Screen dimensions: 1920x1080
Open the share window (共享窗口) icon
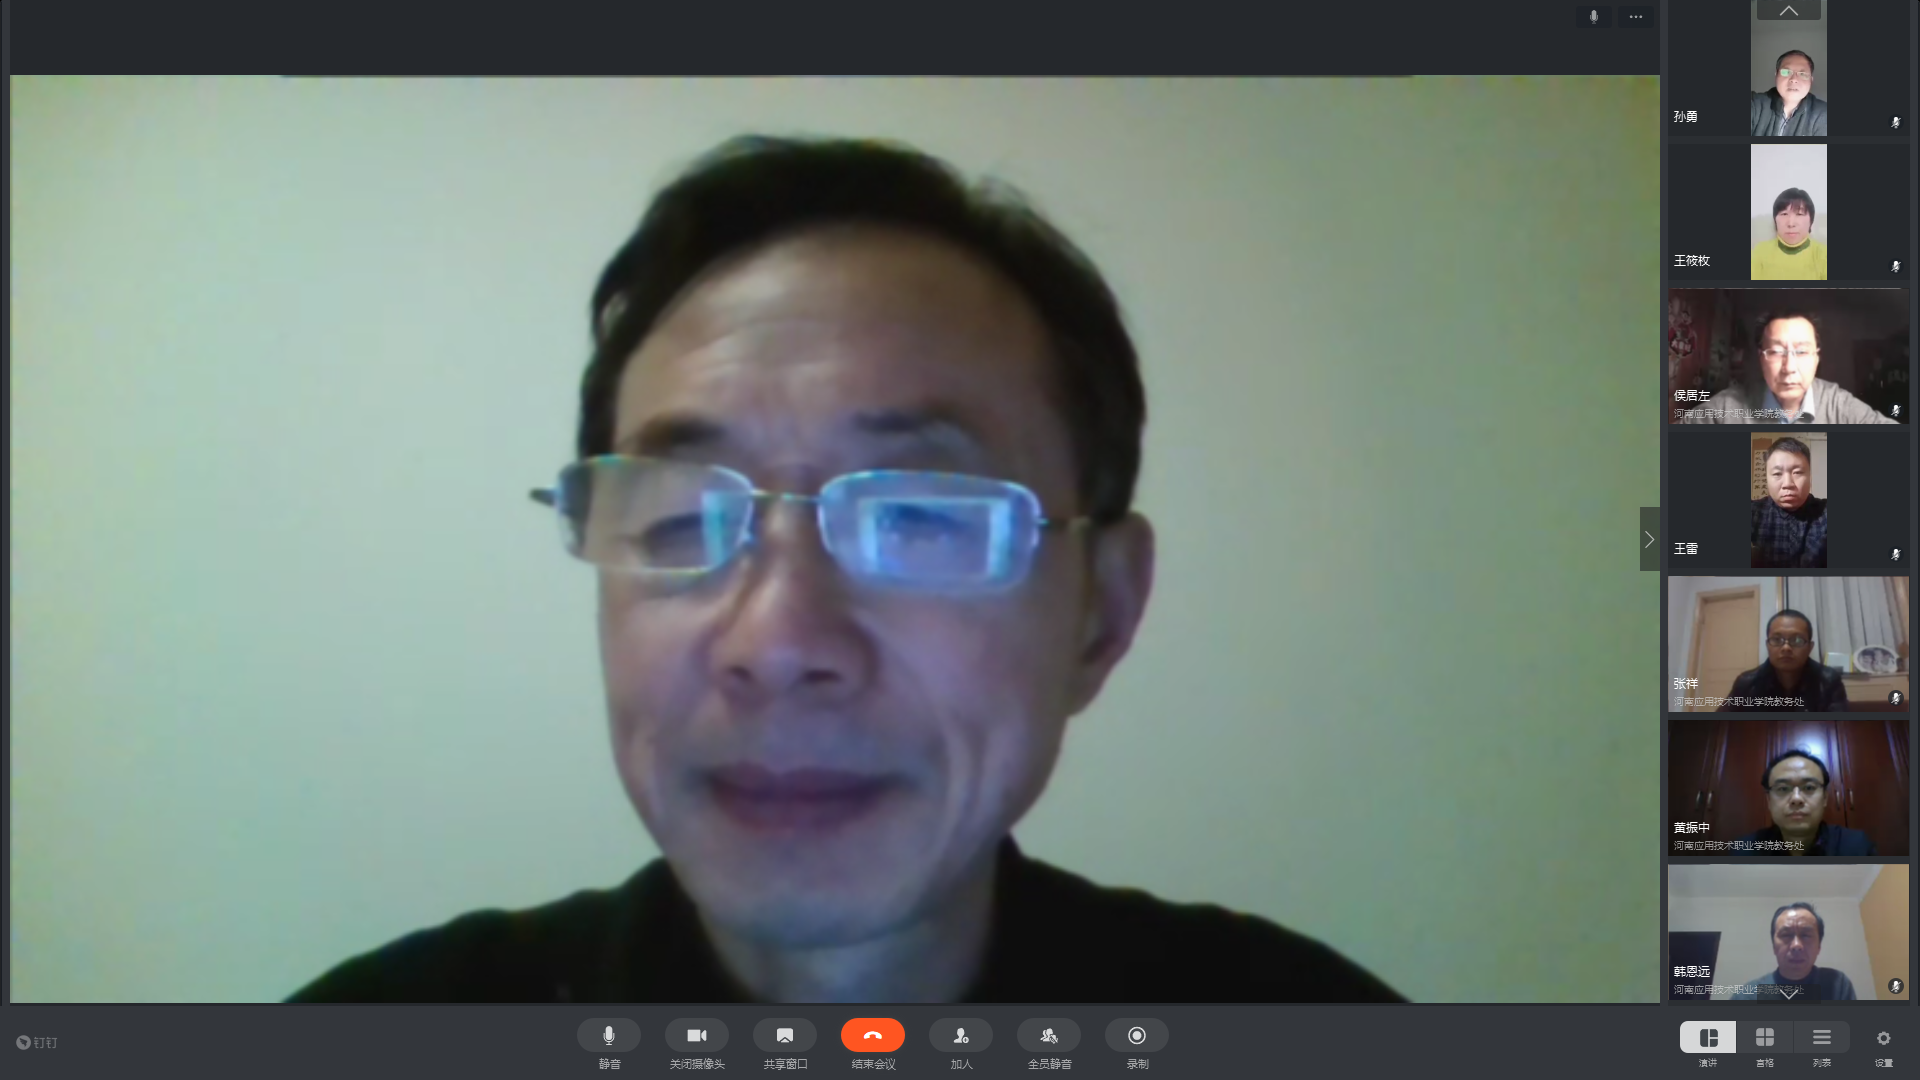click(785, 1035)
